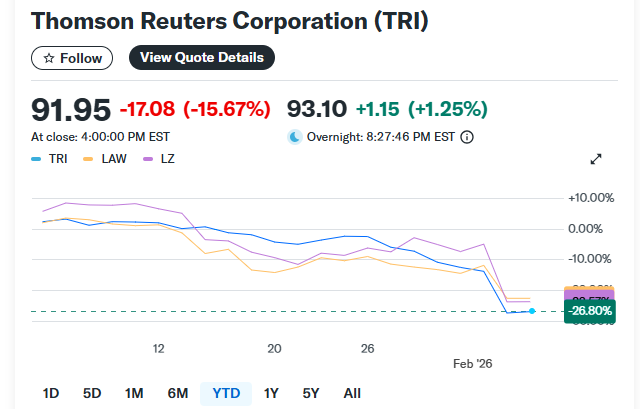Show the 1Y chart range
Viewport: 640px width, 409px height.
pyautogui.click(x=271, y=393)
